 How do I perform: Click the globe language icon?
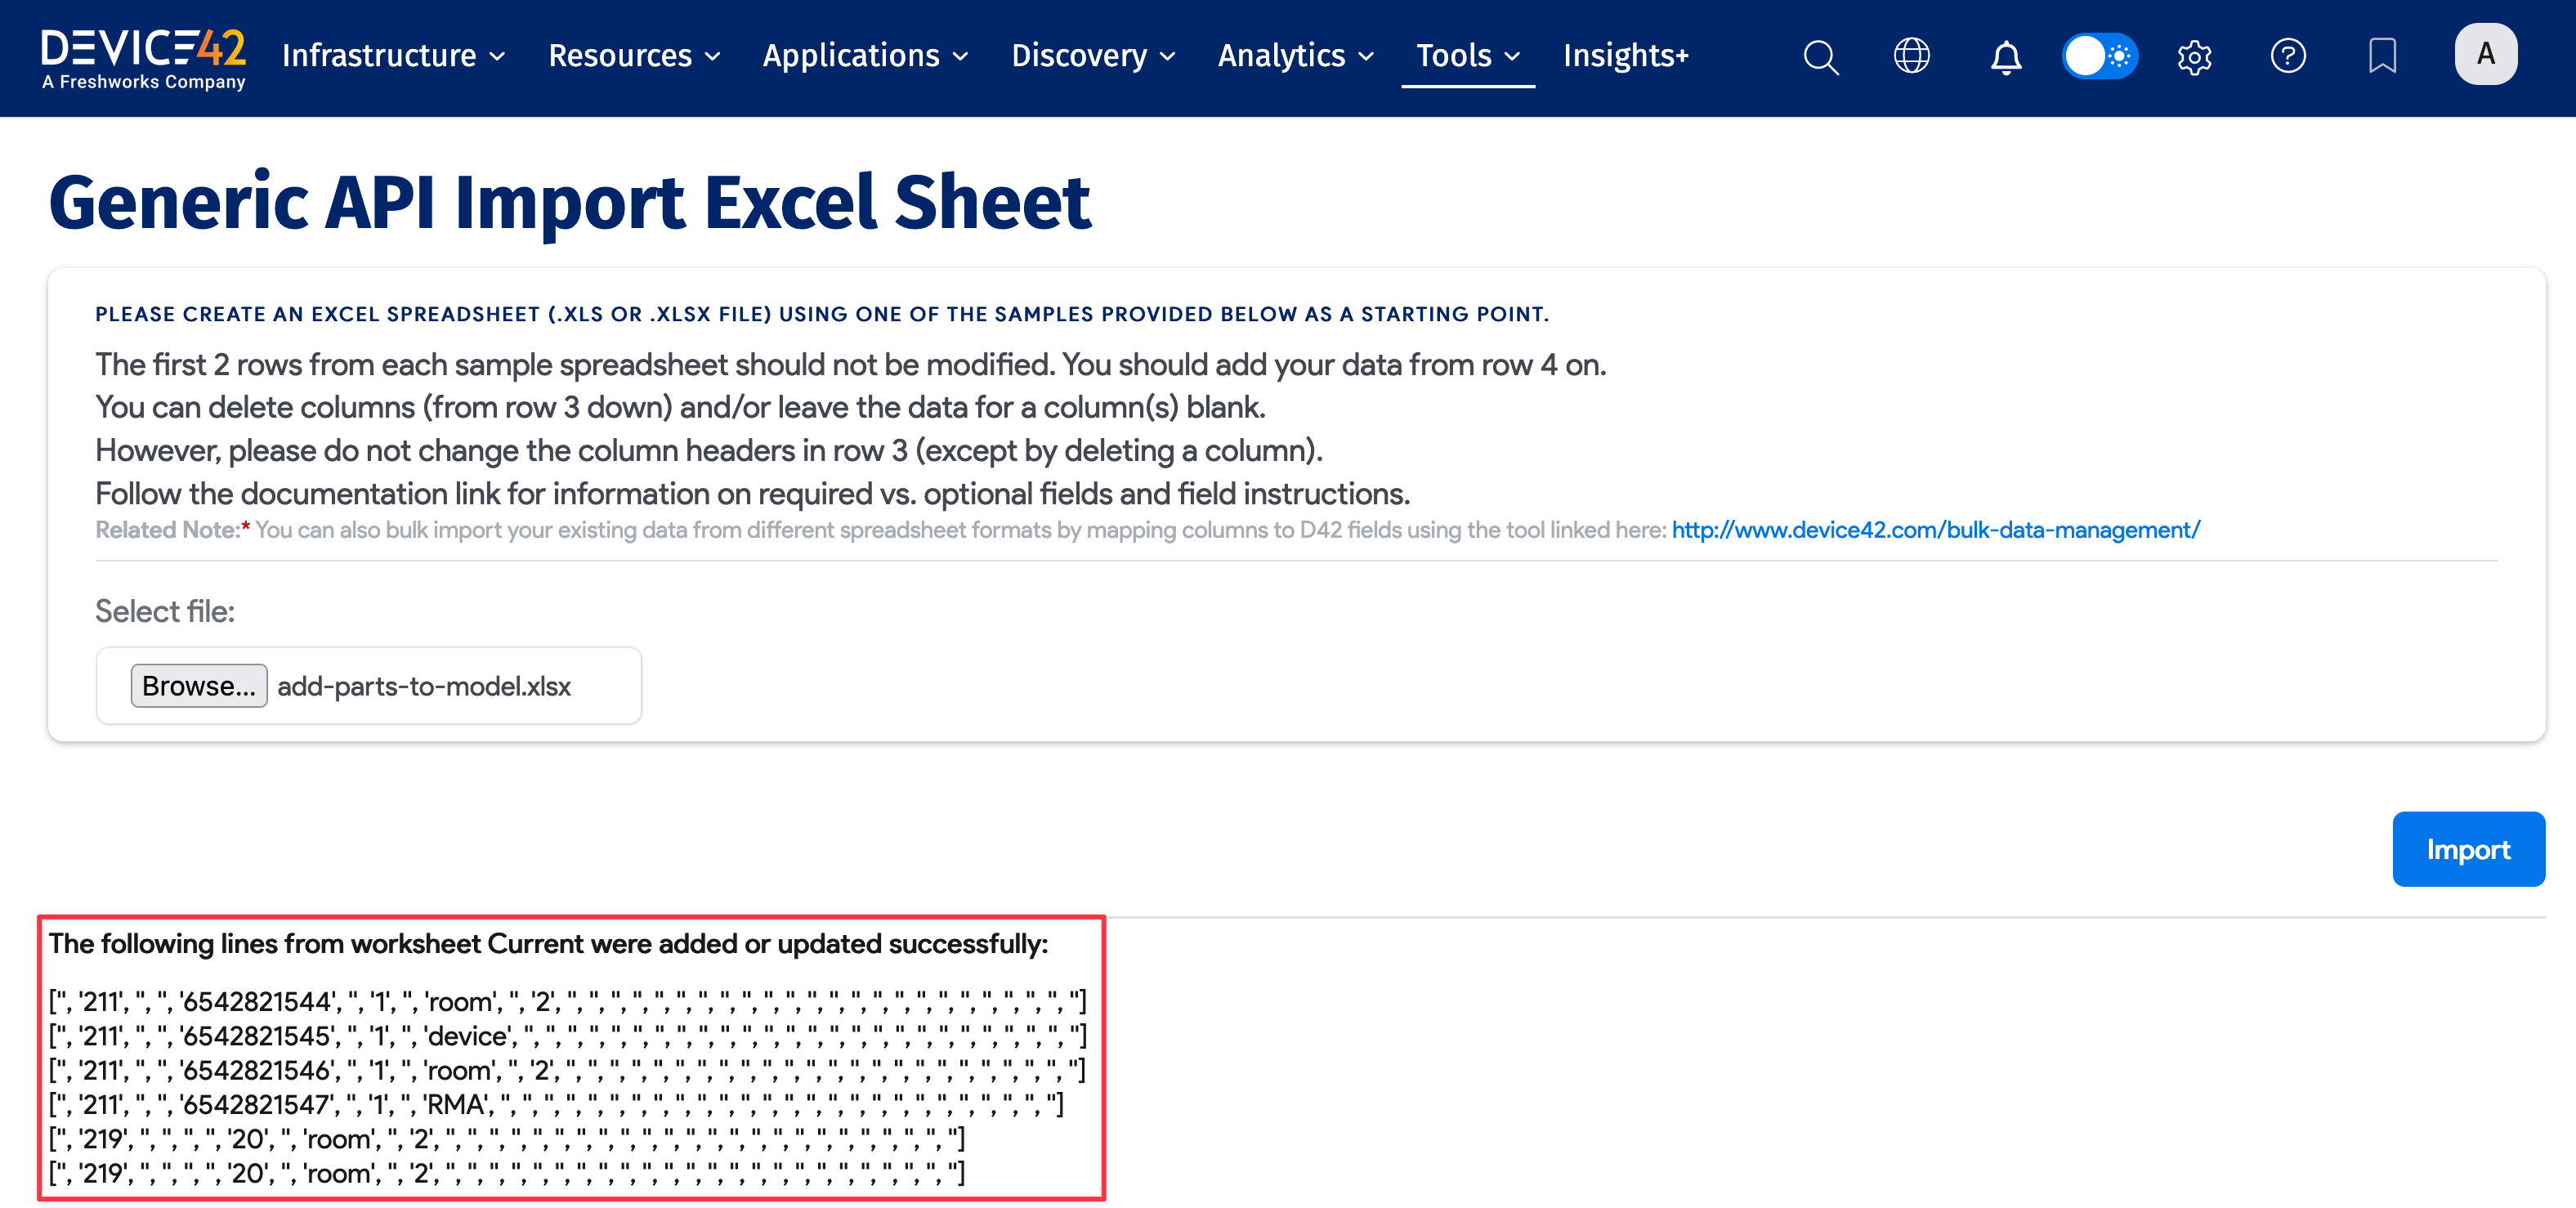pos(1911,56)
